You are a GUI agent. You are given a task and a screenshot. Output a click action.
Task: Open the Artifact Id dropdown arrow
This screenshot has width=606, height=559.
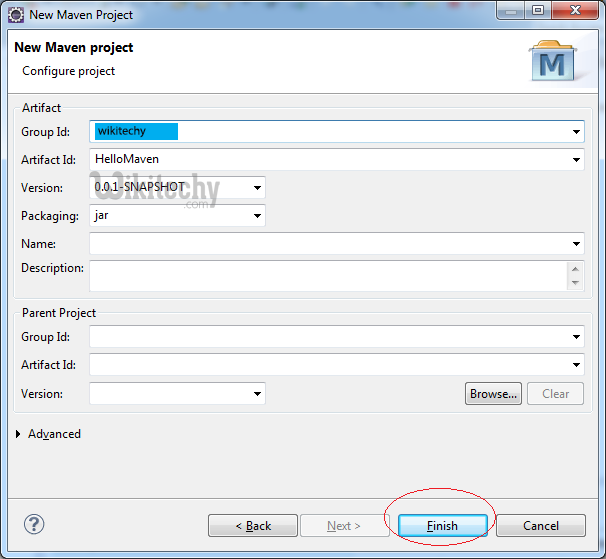click(577, 159)
